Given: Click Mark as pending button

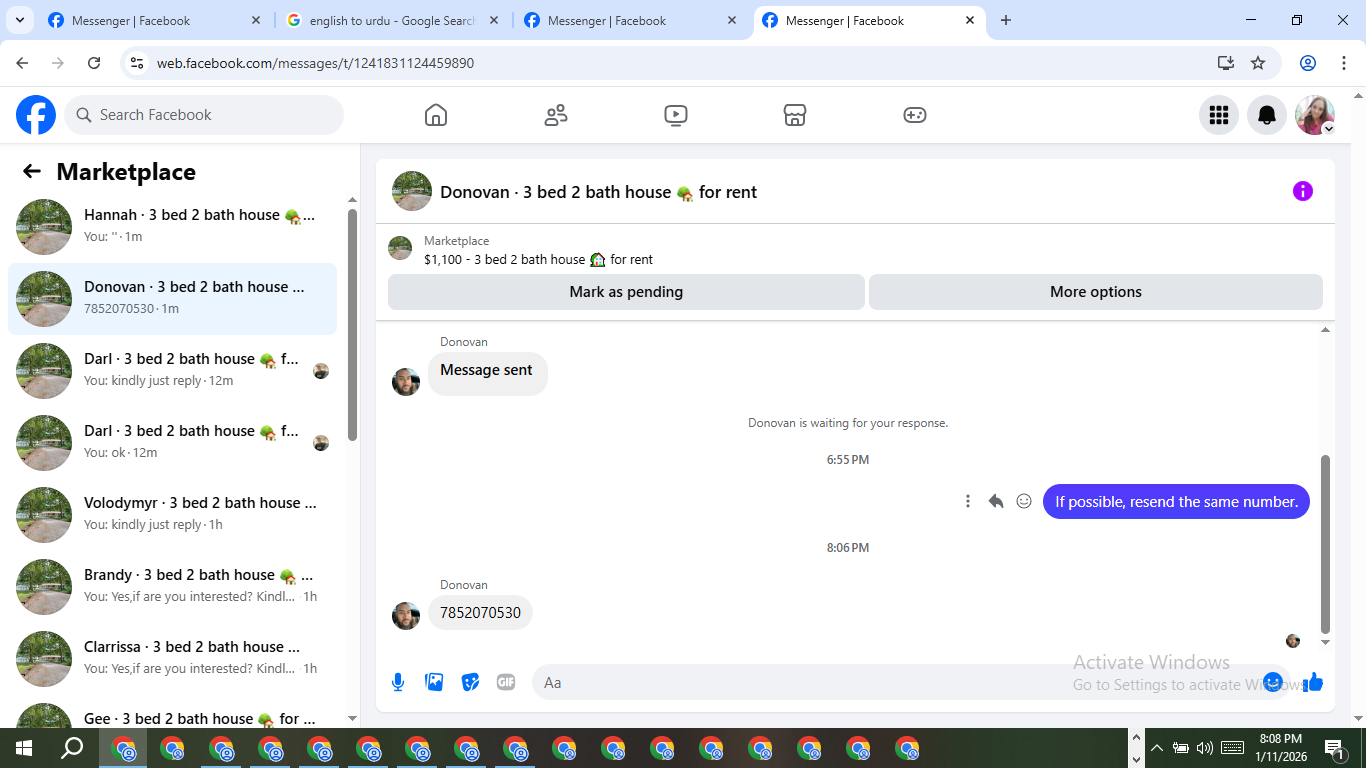Looking at the screenshot, I should 626,292.
